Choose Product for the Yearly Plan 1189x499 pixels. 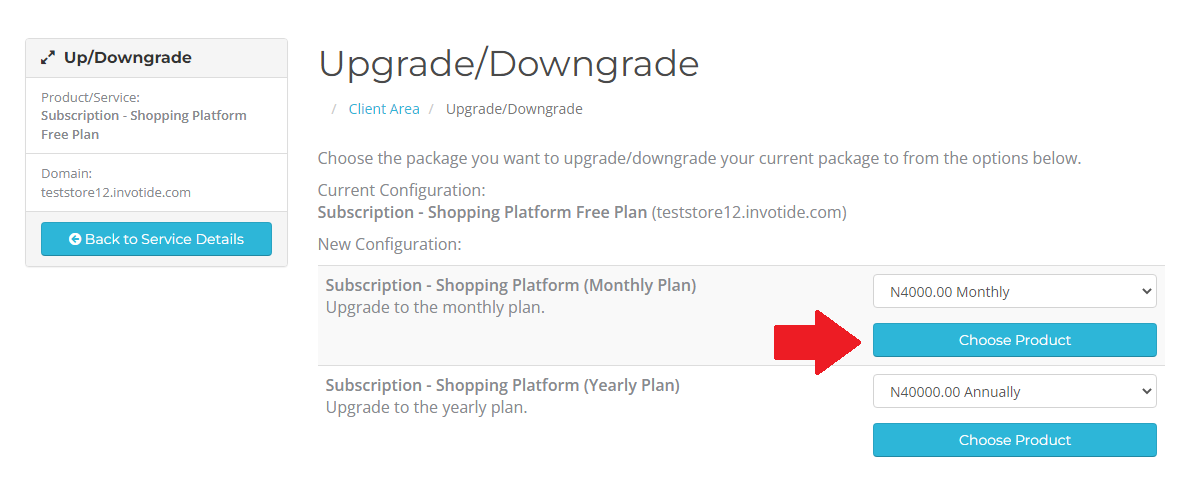point(1014,440)
